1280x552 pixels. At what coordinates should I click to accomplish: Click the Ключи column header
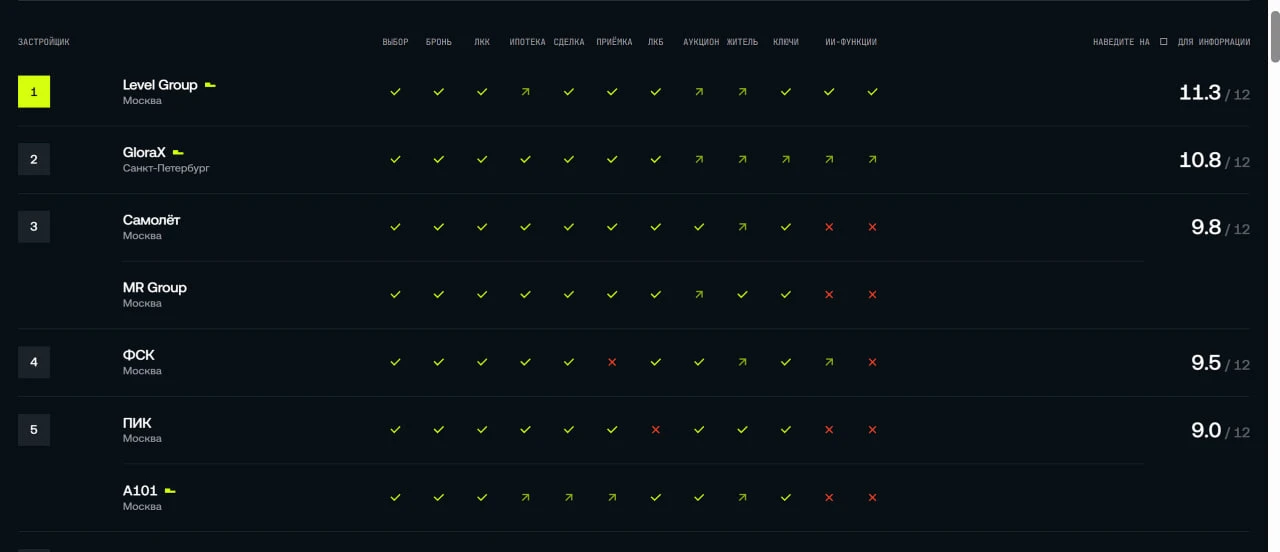pos(786,42)
